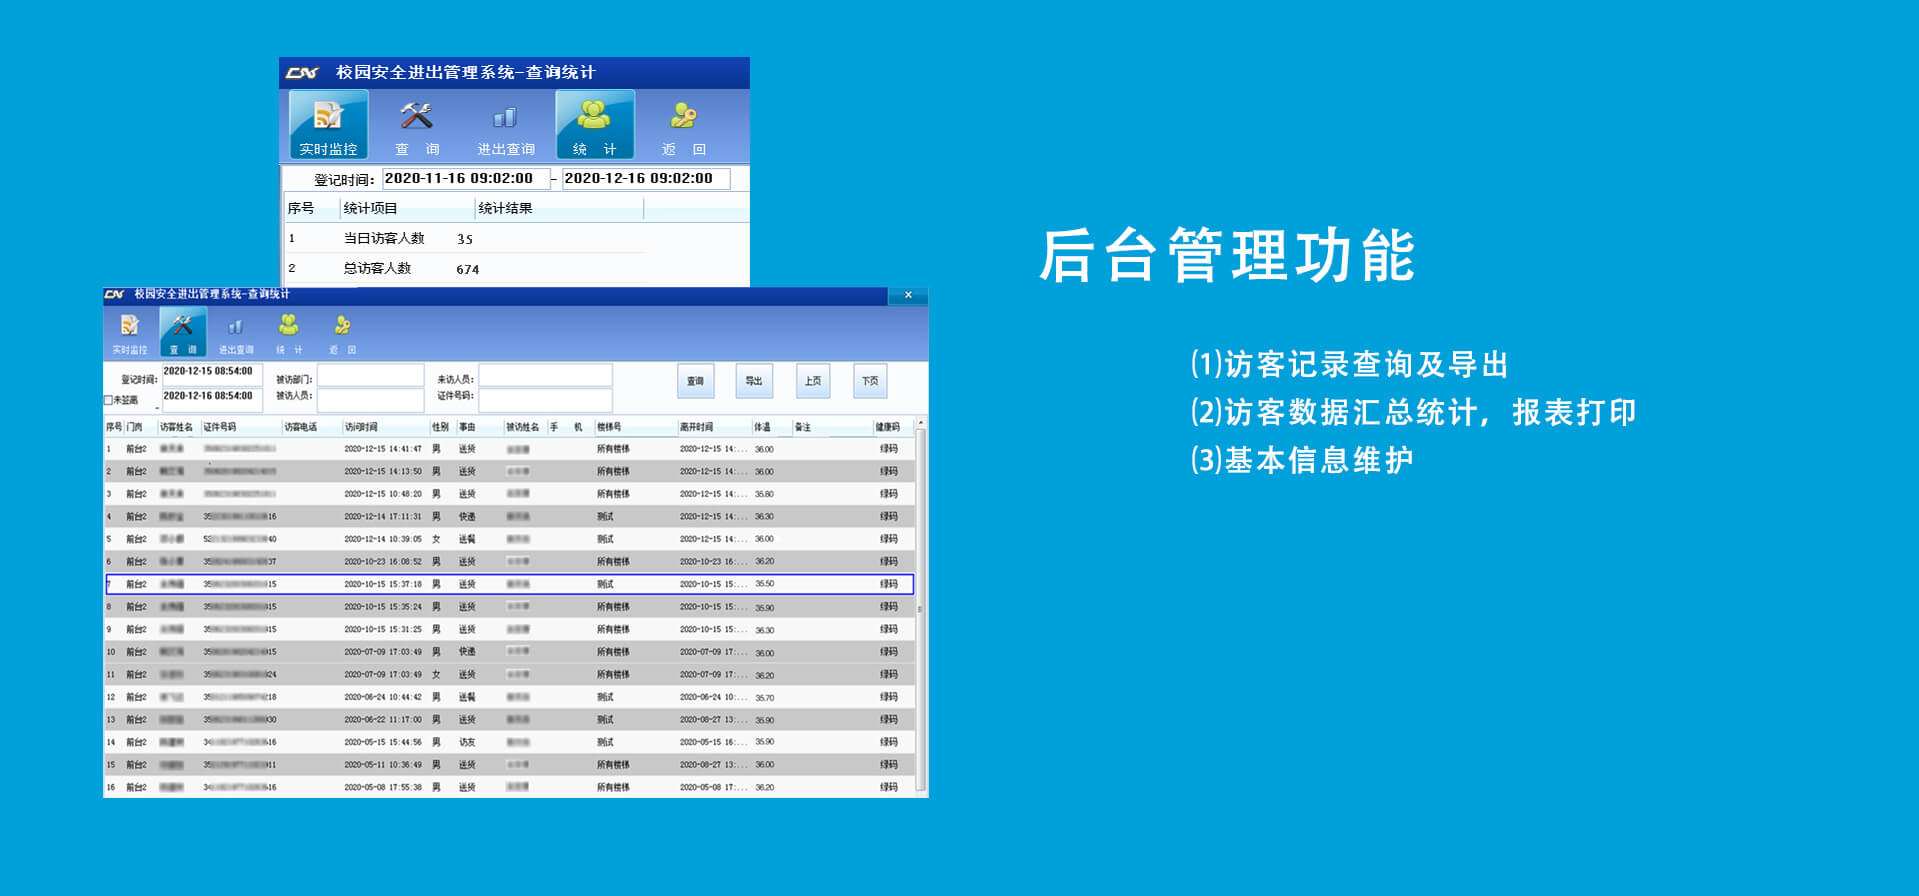Go to previous page with 上页 button
Viewport: 1919px width, 896px height.
813,381
